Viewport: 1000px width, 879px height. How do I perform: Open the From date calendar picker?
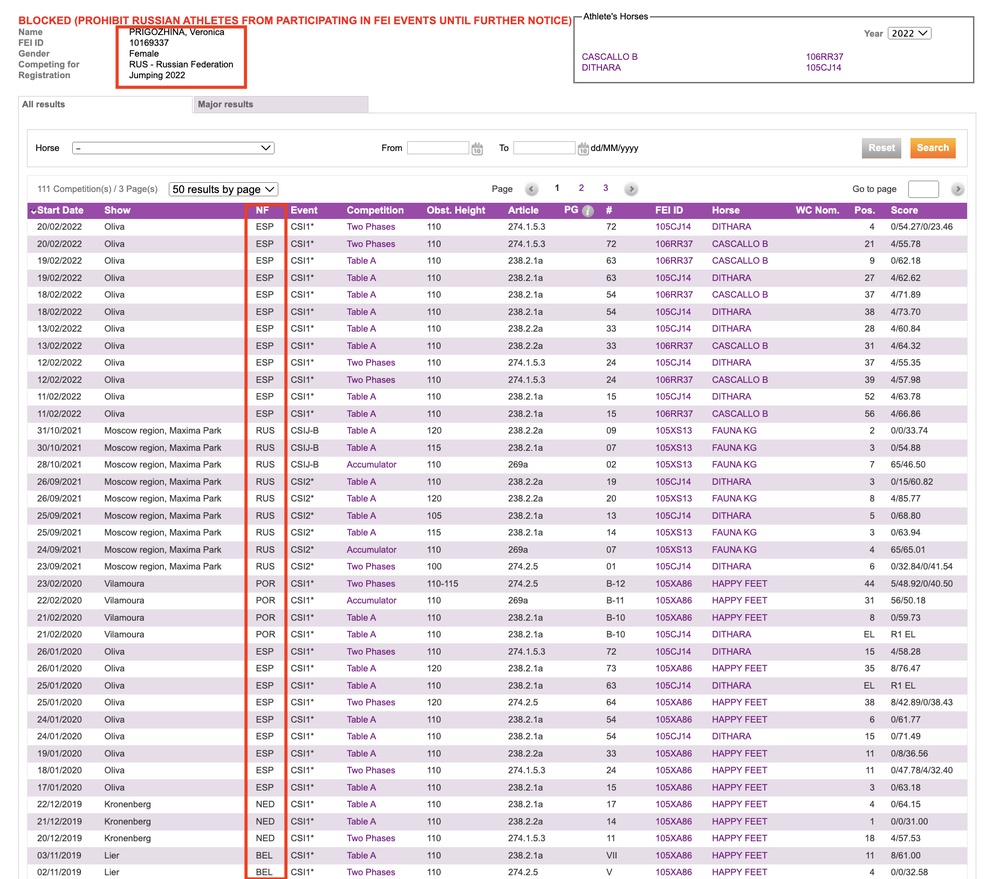[x=477, y=149]
